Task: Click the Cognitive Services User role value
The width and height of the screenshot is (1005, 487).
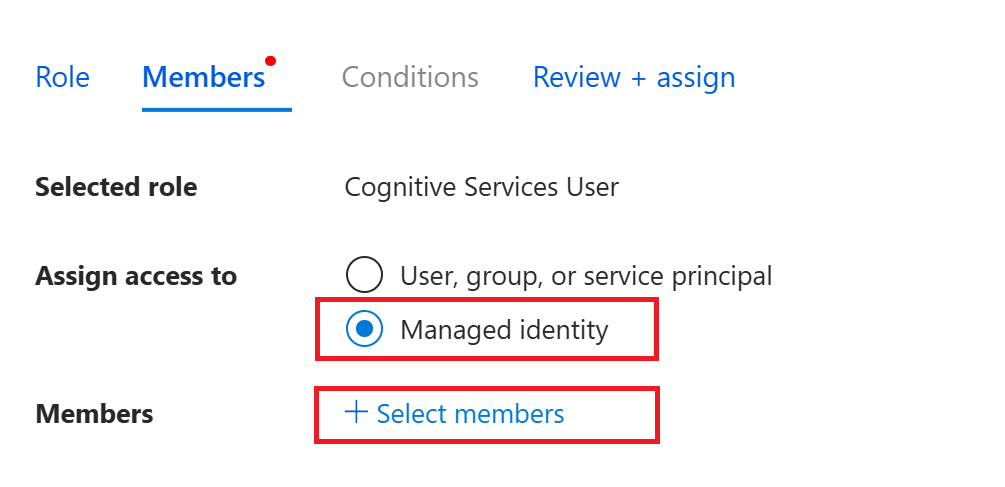Action: pyautogui.click(x=481, y=187)
